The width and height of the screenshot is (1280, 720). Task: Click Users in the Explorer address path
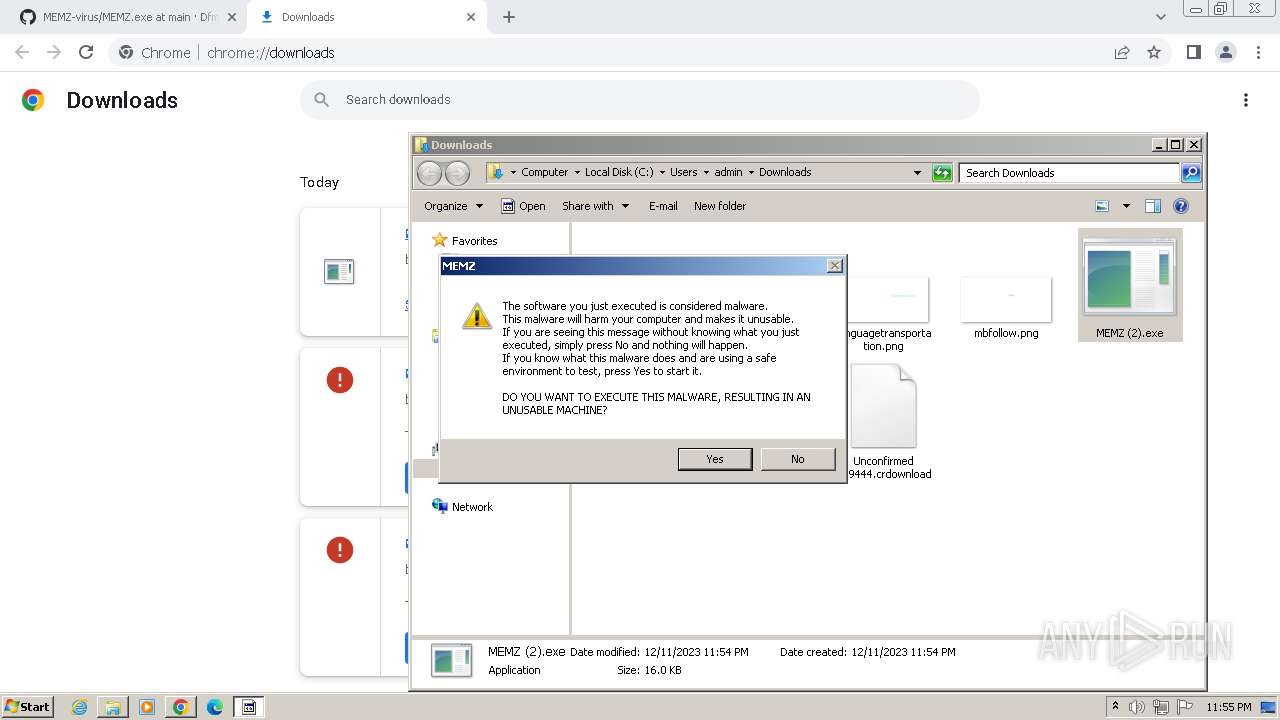[x=684, y=172]
